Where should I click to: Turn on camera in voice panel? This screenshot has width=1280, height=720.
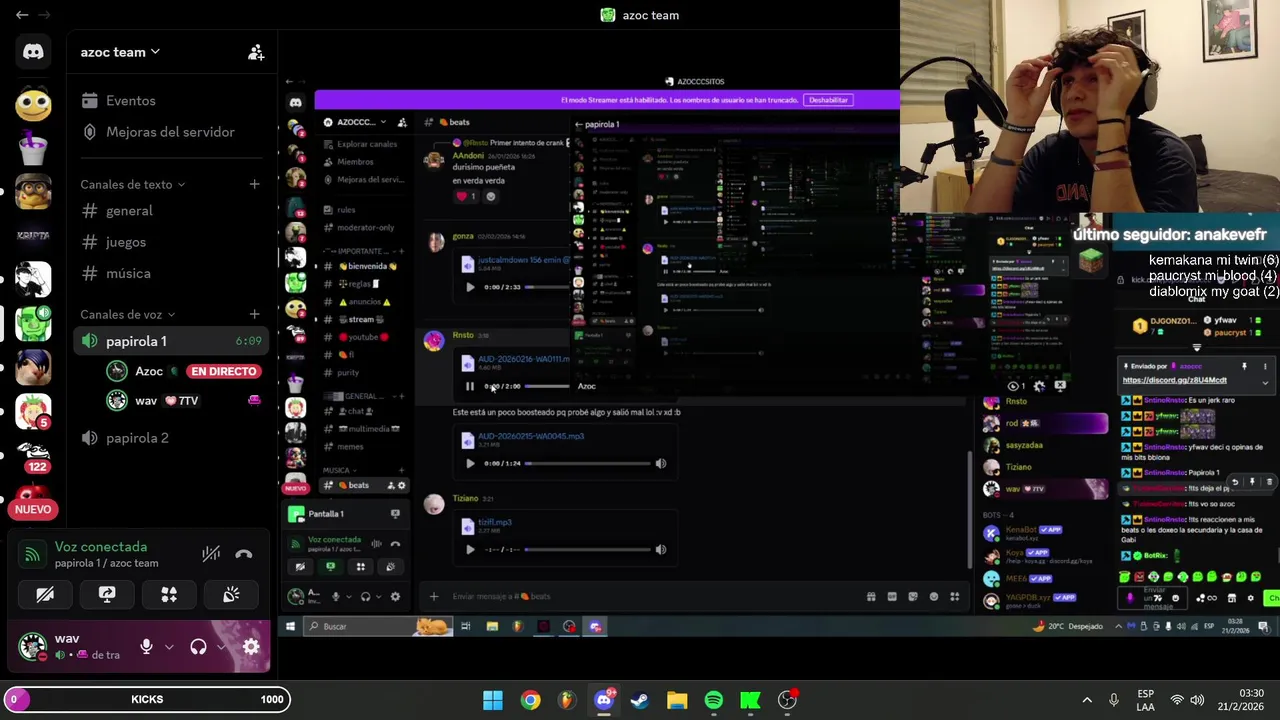tap(45, 594)
